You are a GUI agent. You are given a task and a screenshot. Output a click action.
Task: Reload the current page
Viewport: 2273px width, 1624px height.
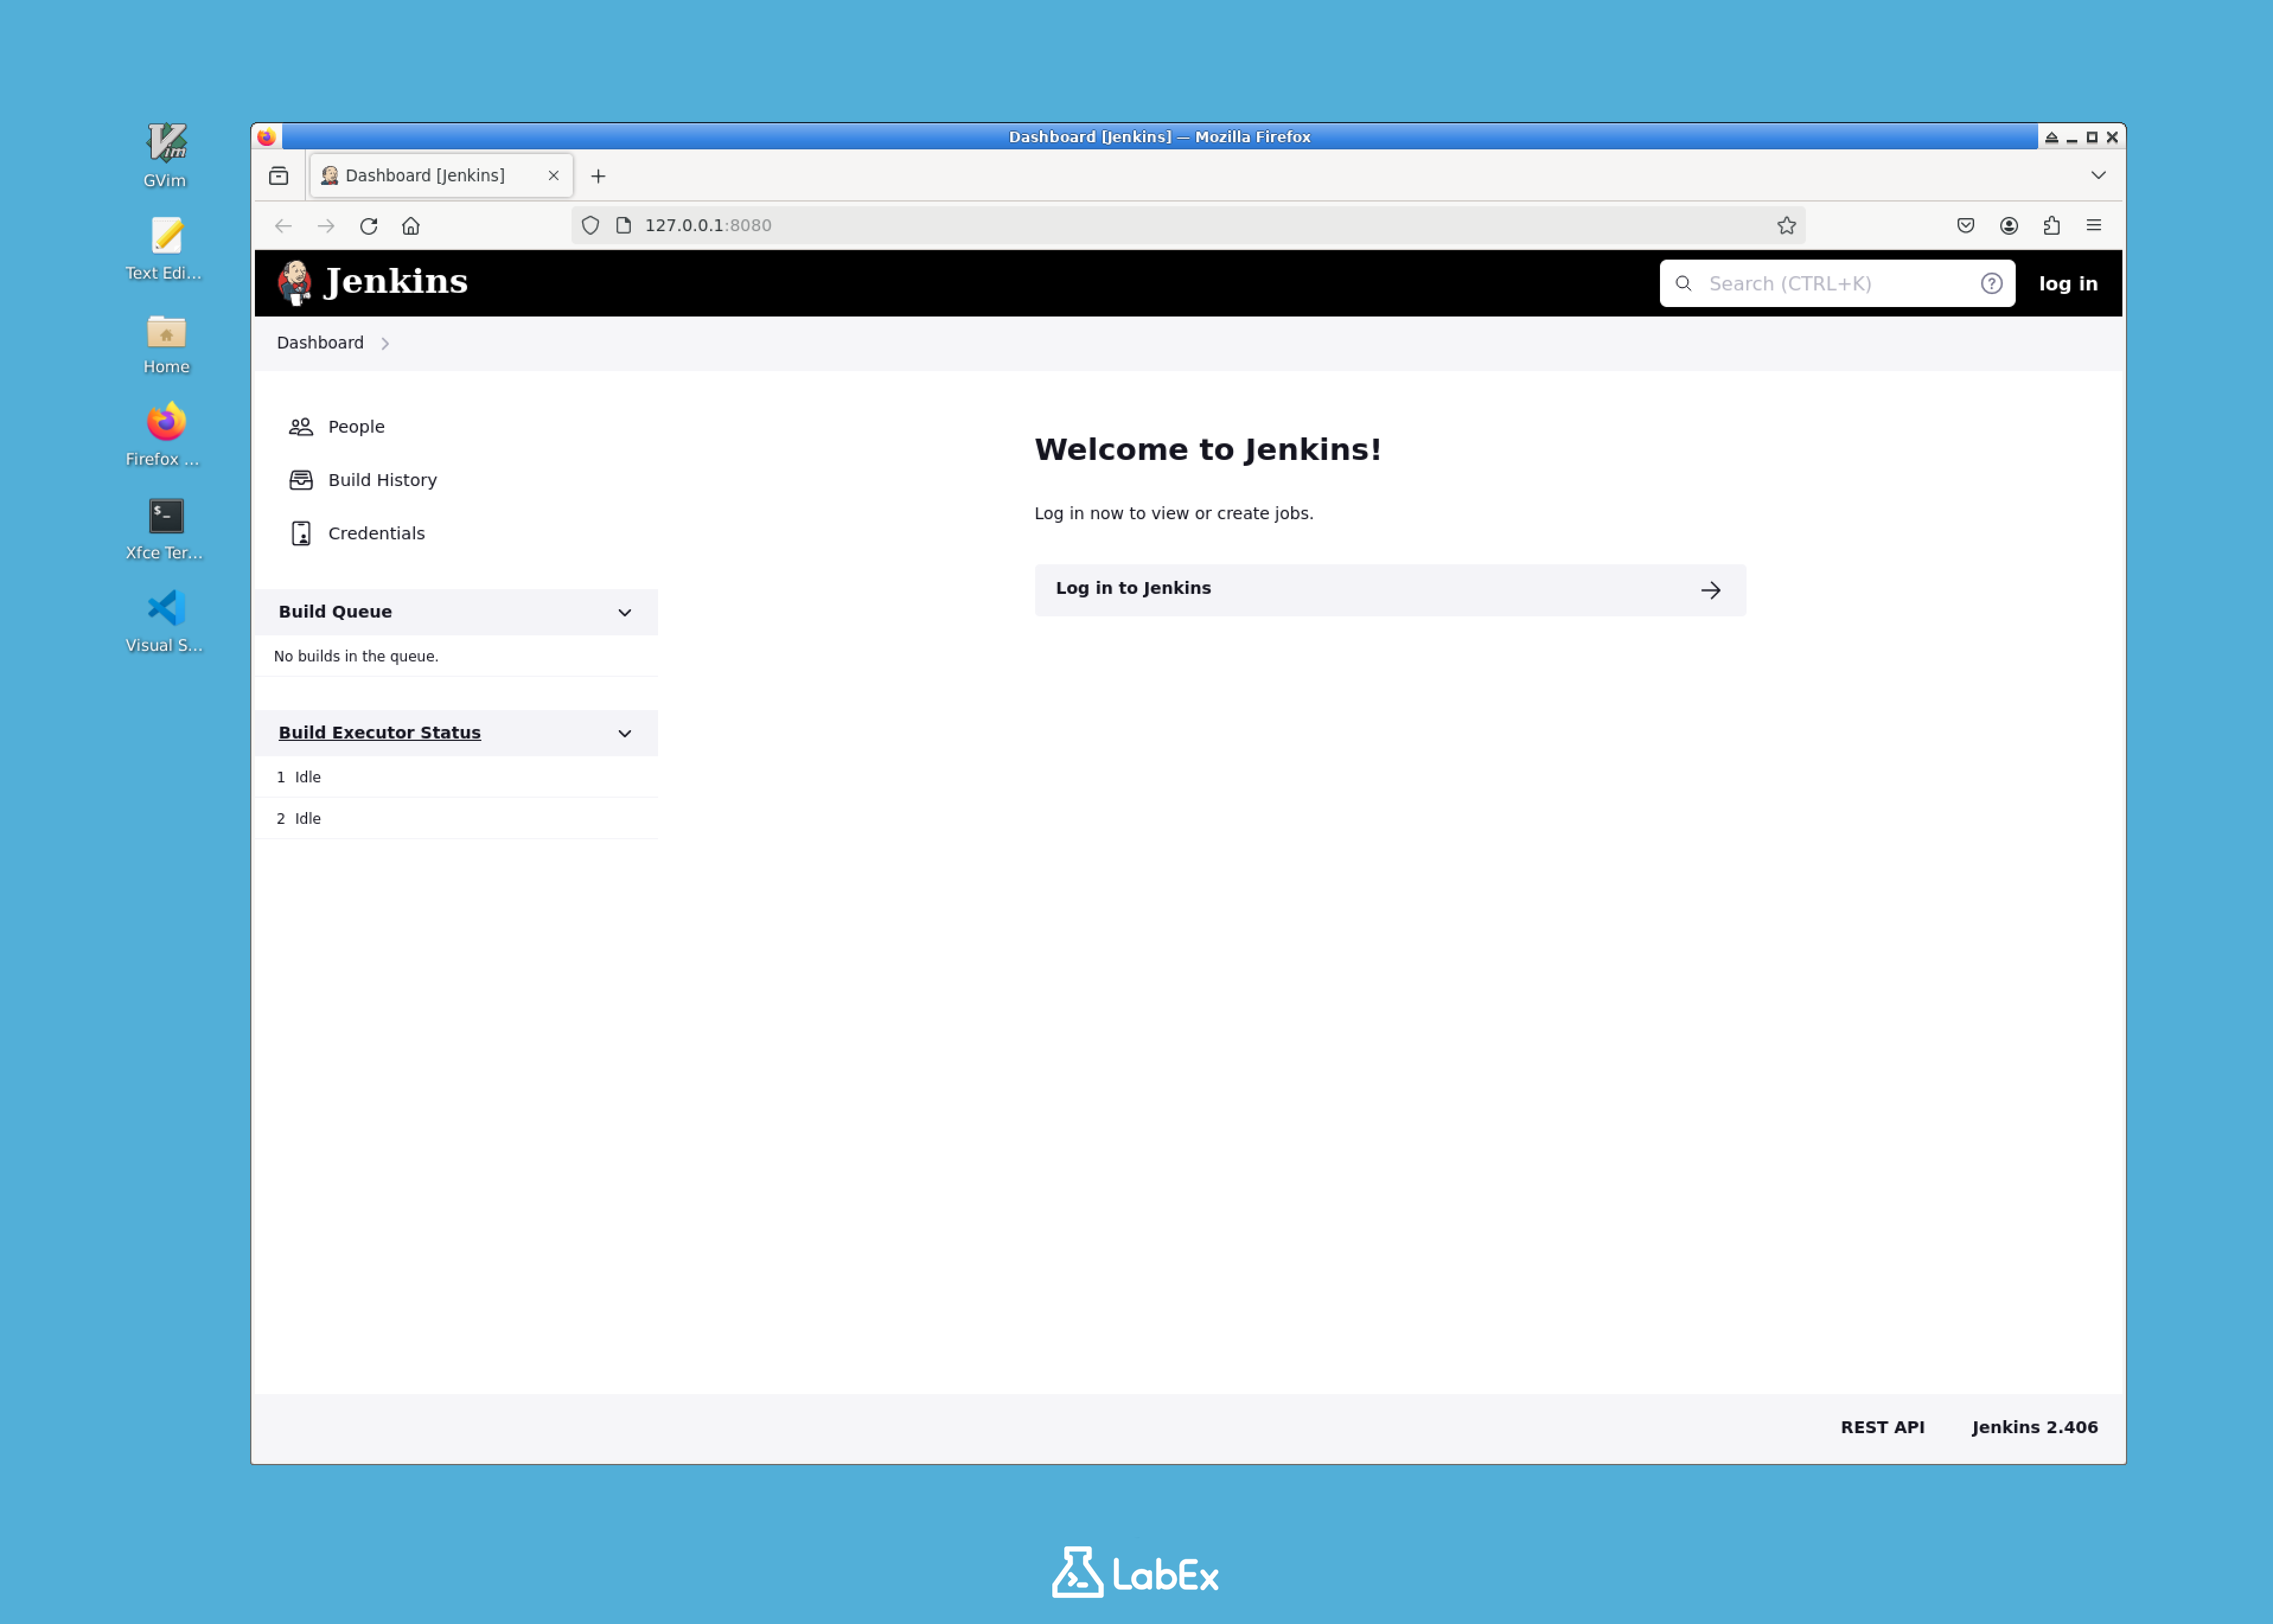tap(368, 225)
